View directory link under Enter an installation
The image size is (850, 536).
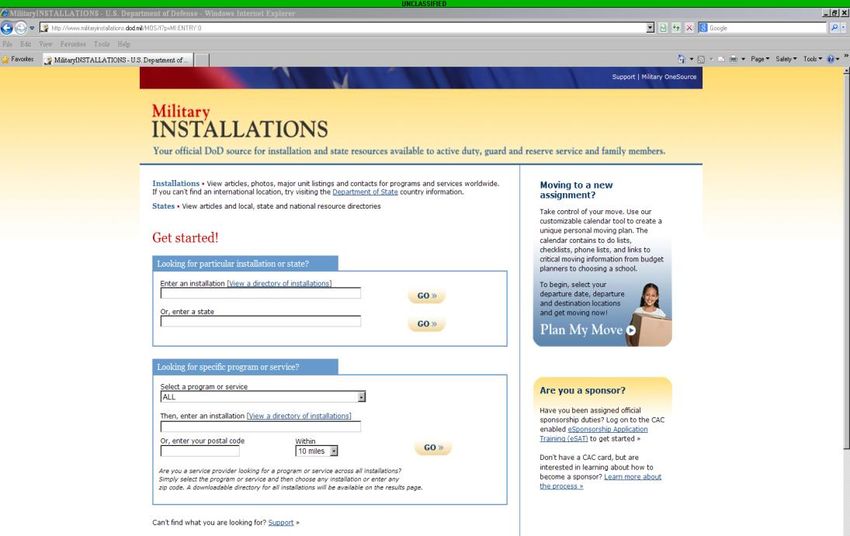(x=279, y=283)
